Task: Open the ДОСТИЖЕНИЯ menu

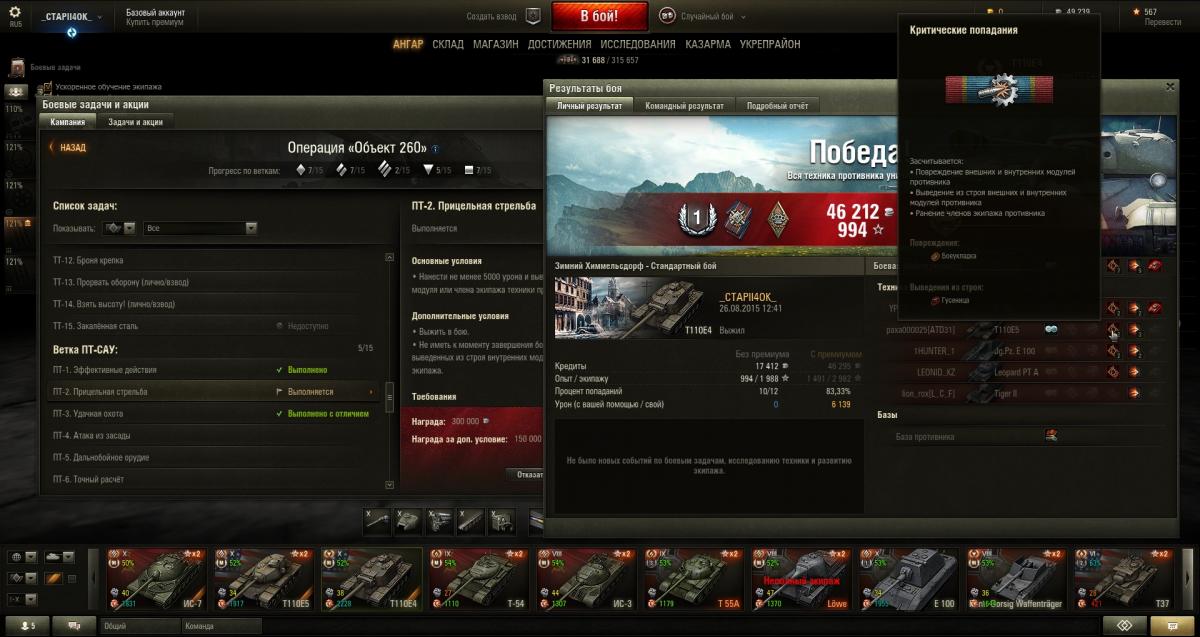Action: coord(559,44)
